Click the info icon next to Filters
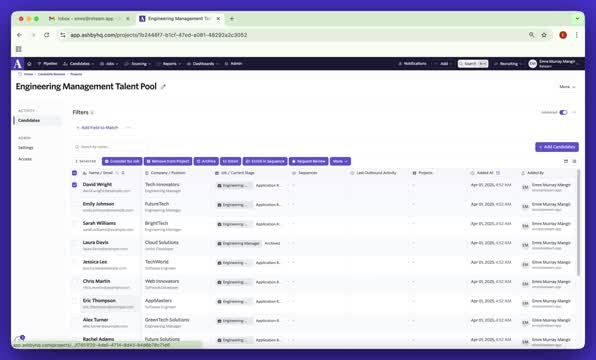596x360 pixels. point(92,113)
